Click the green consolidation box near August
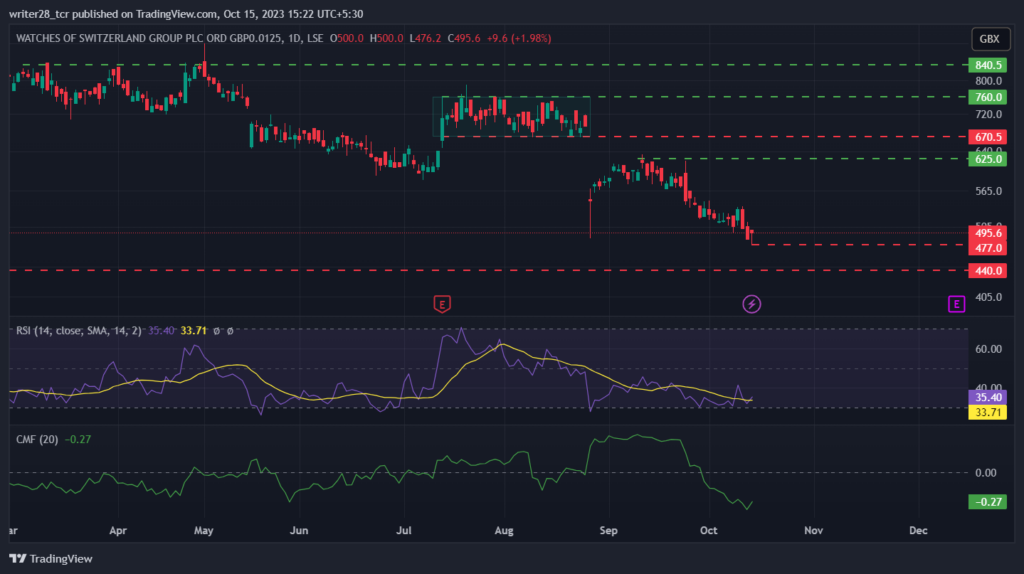This screenshot has height=574, width=1024. pos(511,117)
